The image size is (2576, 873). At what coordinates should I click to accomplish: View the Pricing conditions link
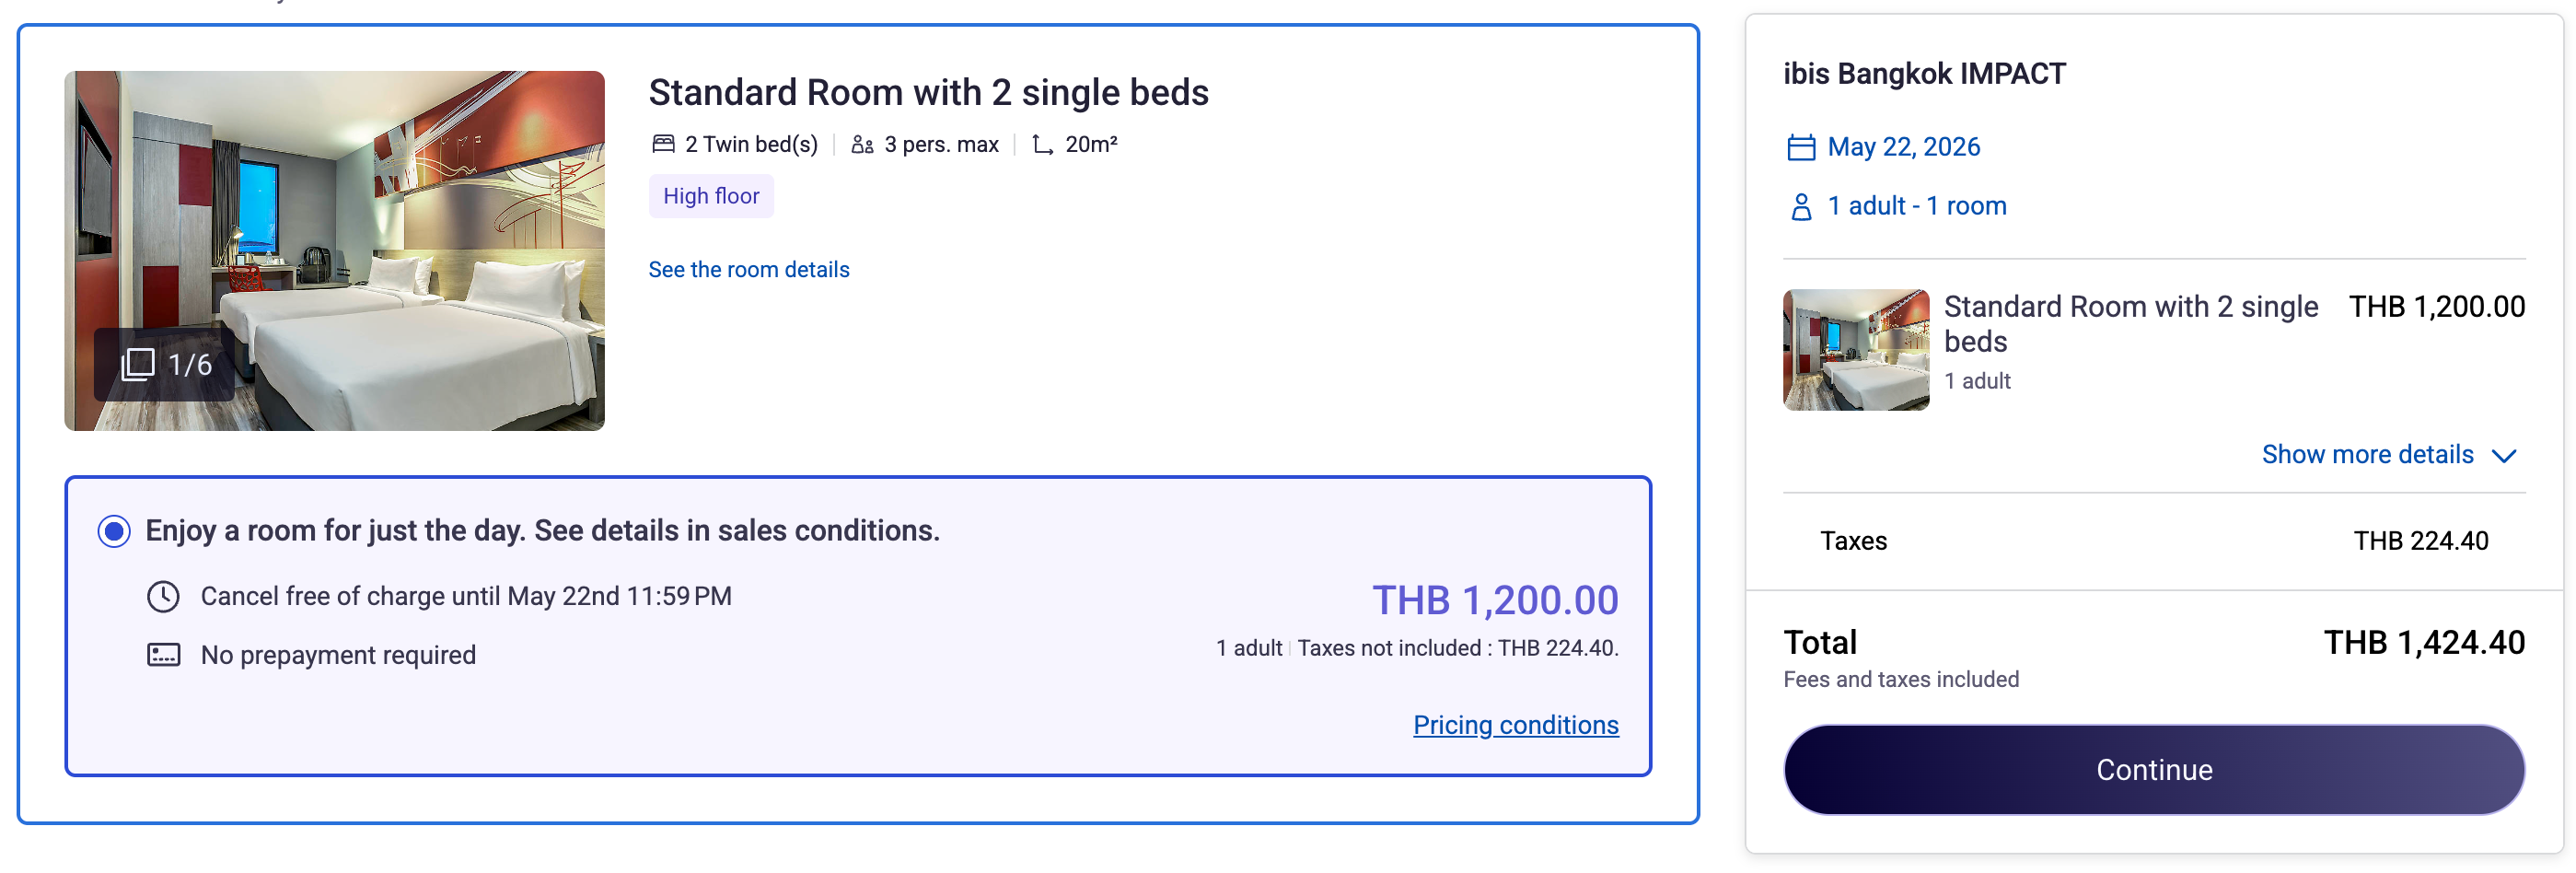pos(1515,725)
